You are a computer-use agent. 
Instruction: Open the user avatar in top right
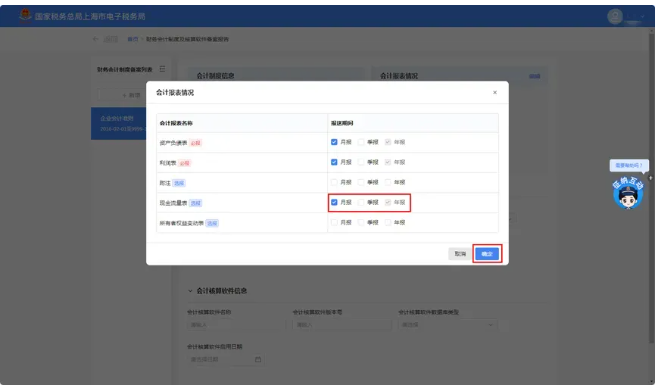[x=615, y=16]
